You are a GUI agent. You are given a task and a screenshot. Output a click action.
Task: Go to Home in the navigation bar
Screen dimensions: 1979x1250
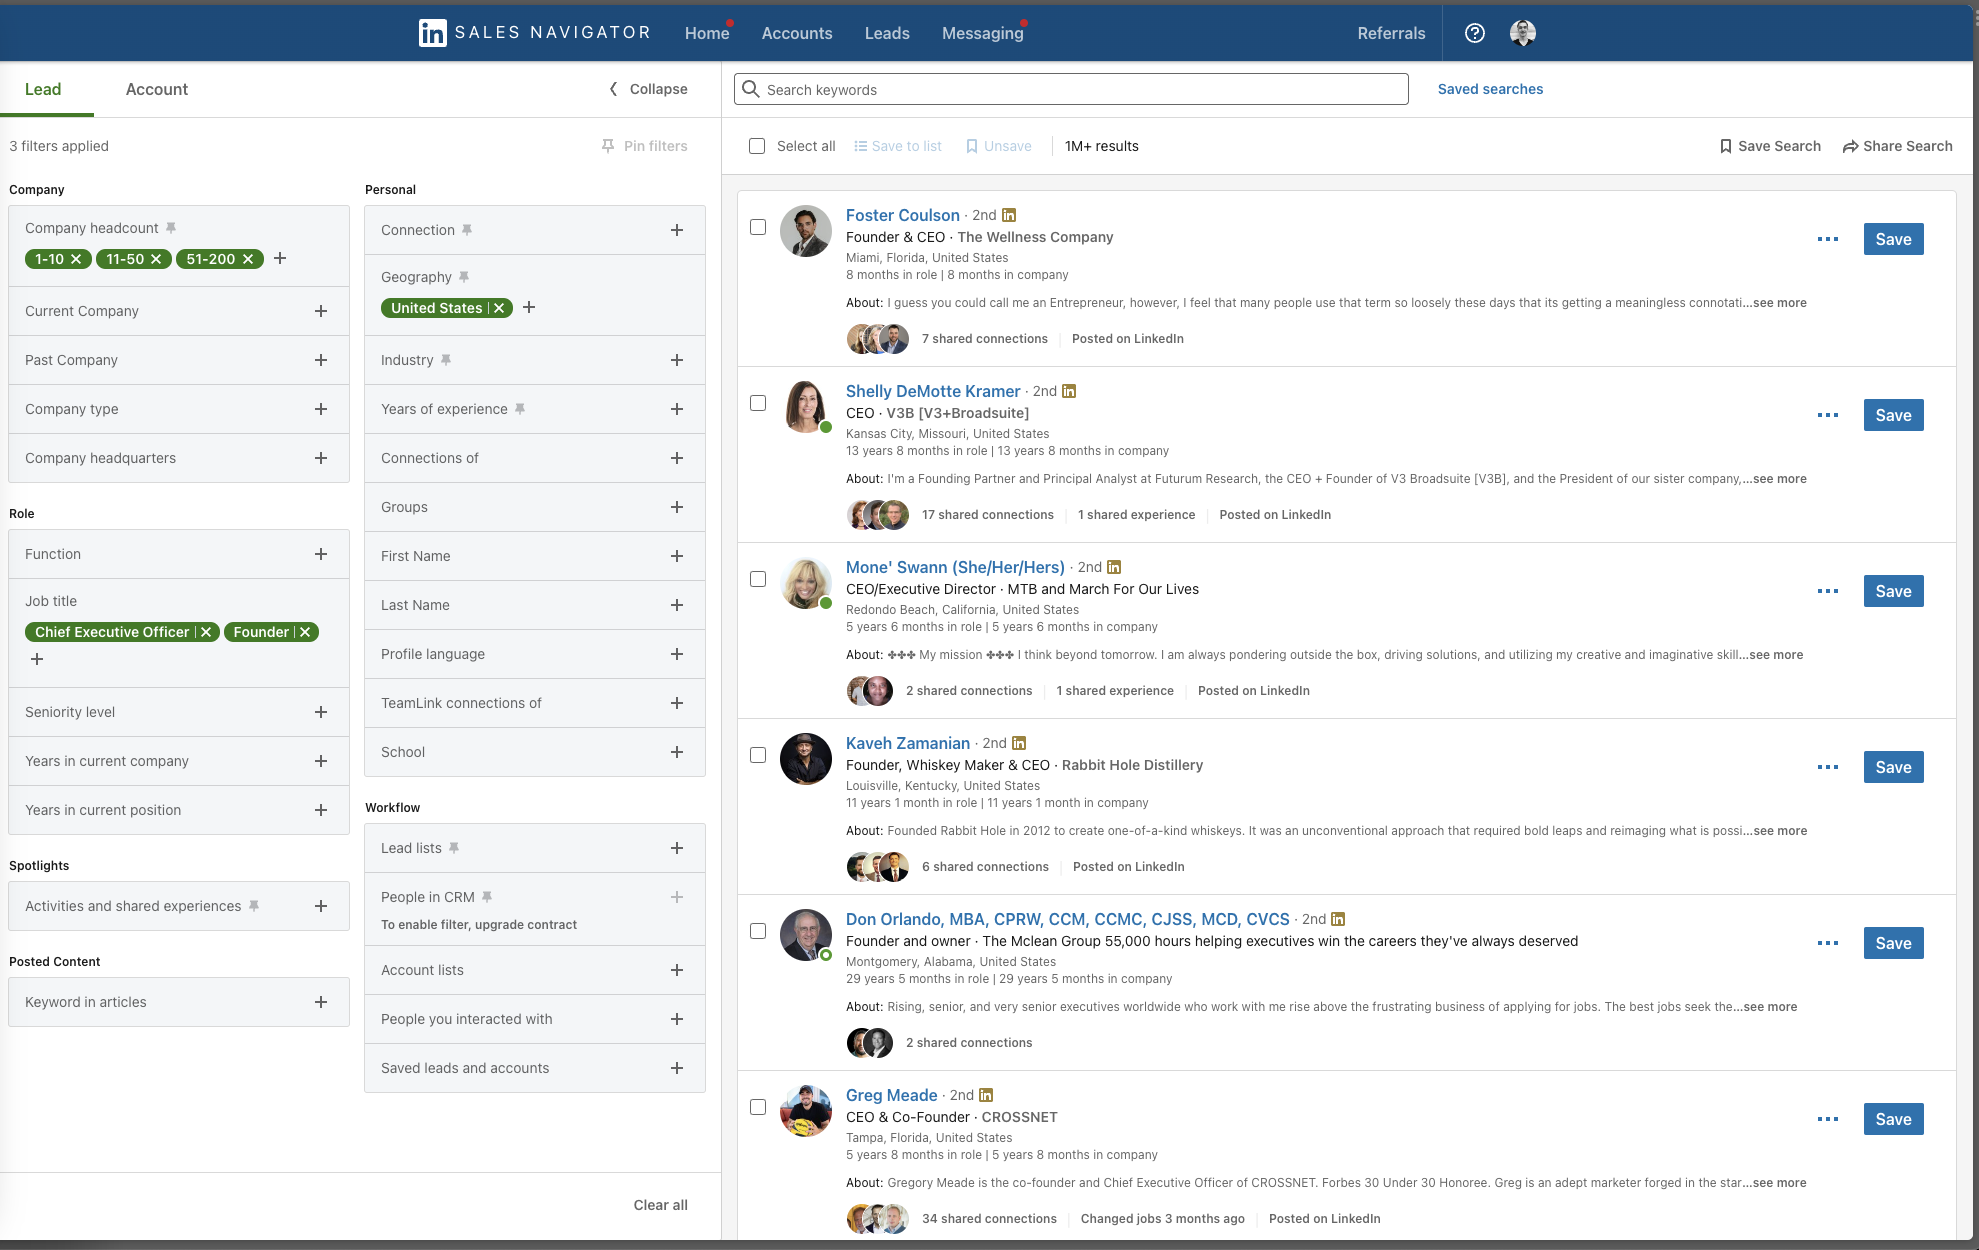[x=707, y=33]
